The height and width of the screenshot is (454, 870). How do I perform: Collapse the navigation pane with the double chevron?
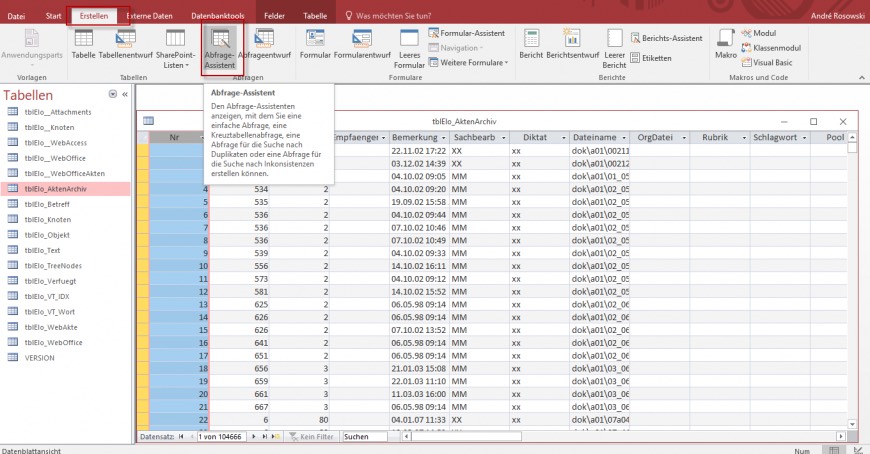pos(125,94)
